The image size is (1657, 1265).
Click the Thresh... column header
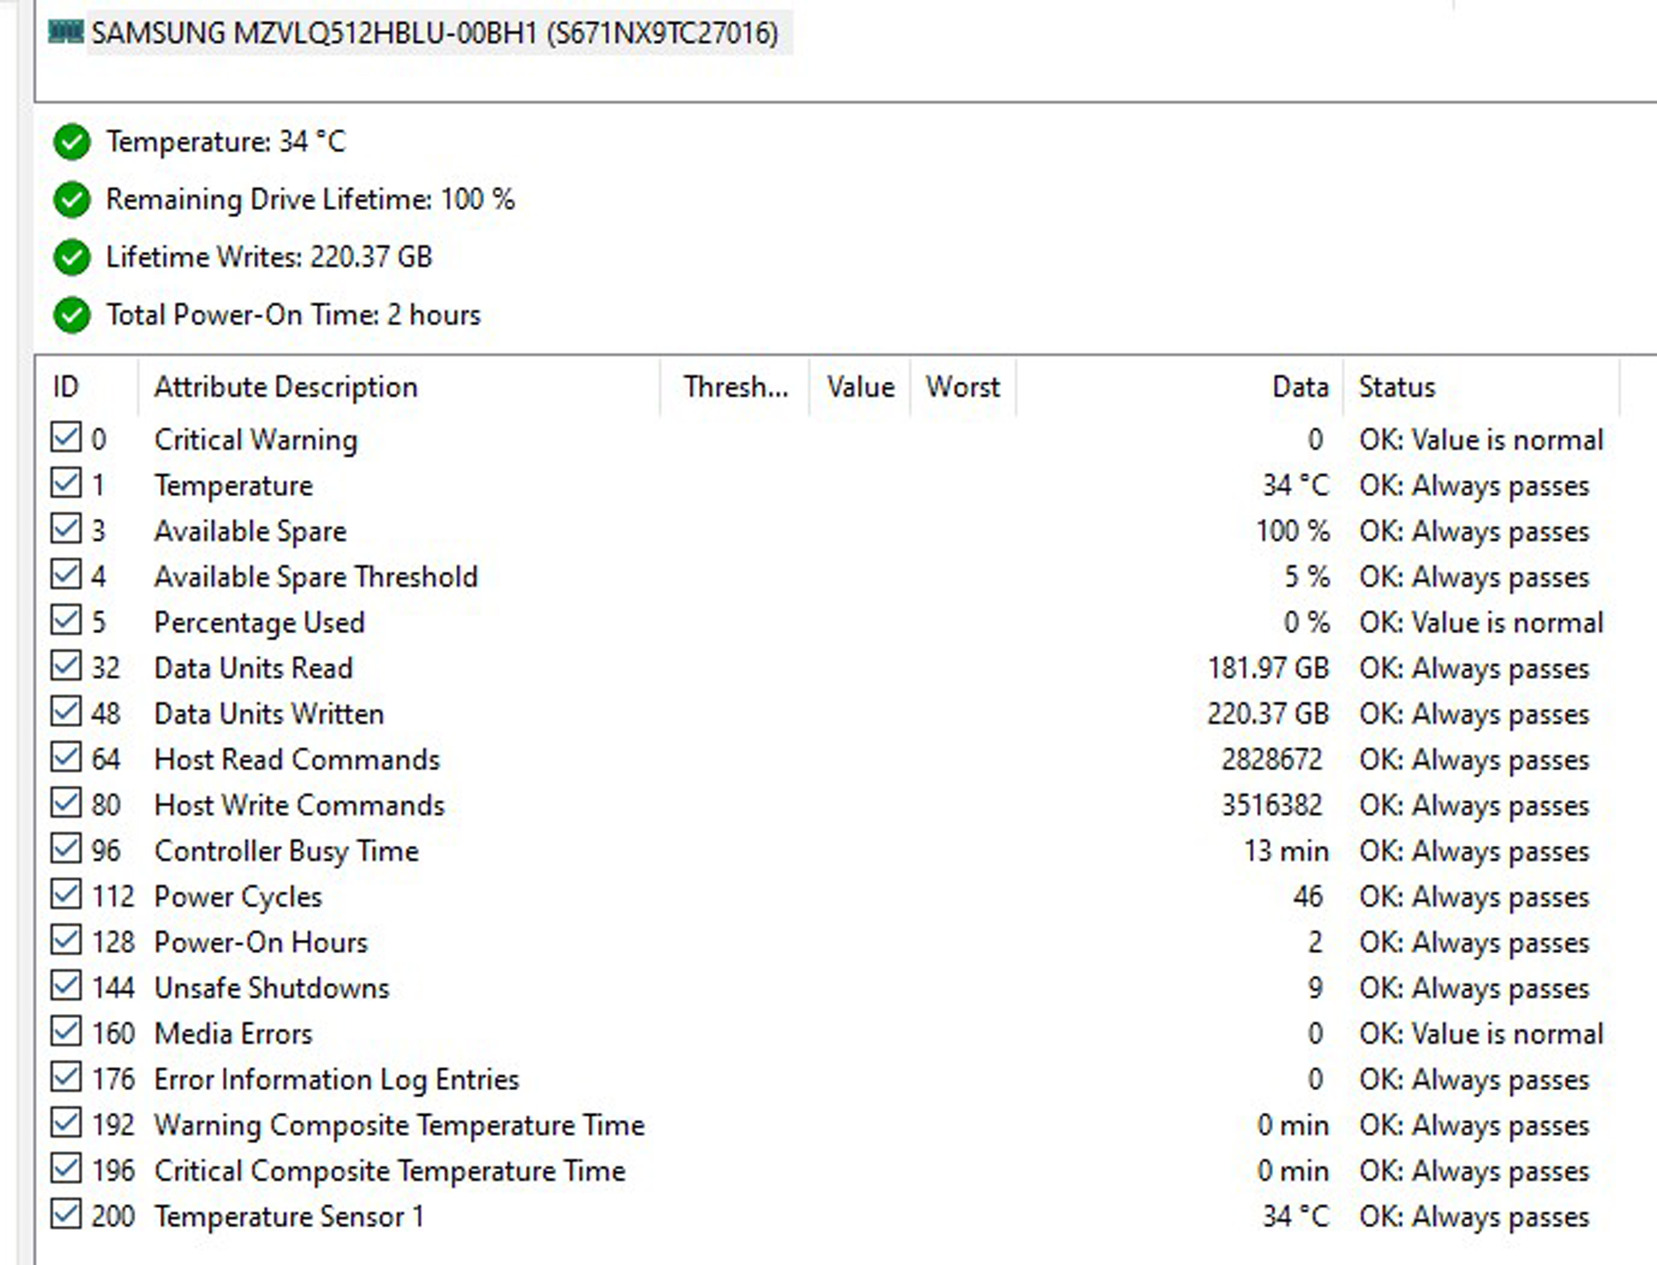pos(735,387)
